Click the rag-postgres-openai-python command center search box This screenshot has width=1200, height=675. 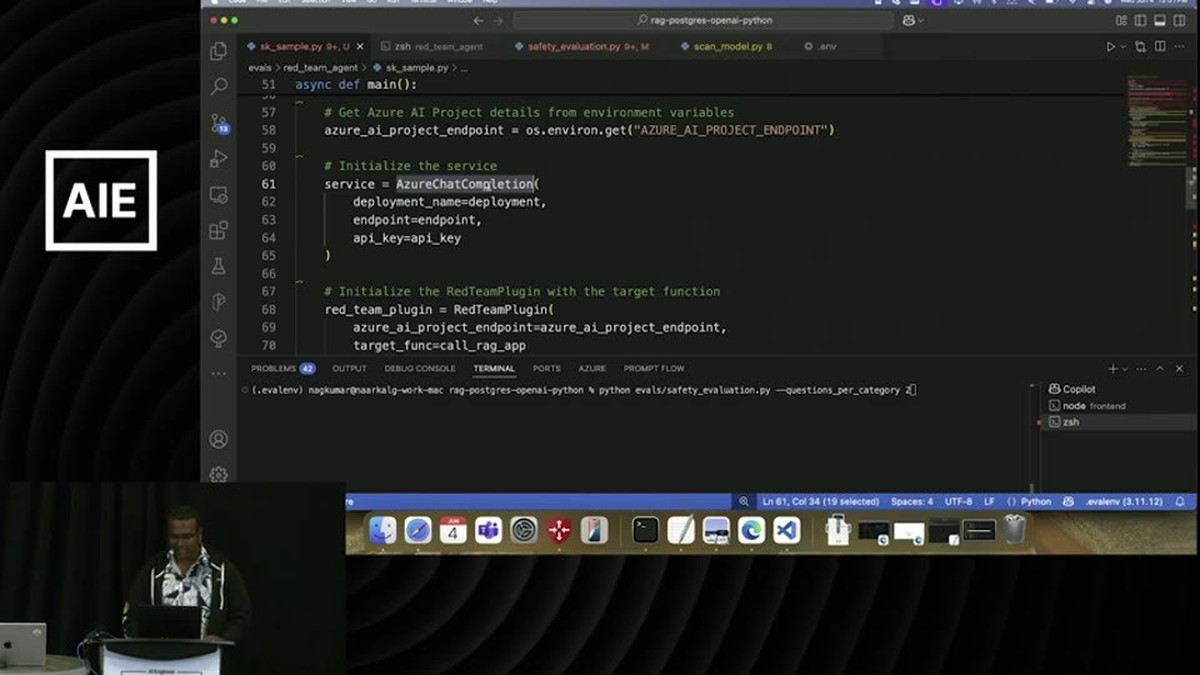pos(704,20)
